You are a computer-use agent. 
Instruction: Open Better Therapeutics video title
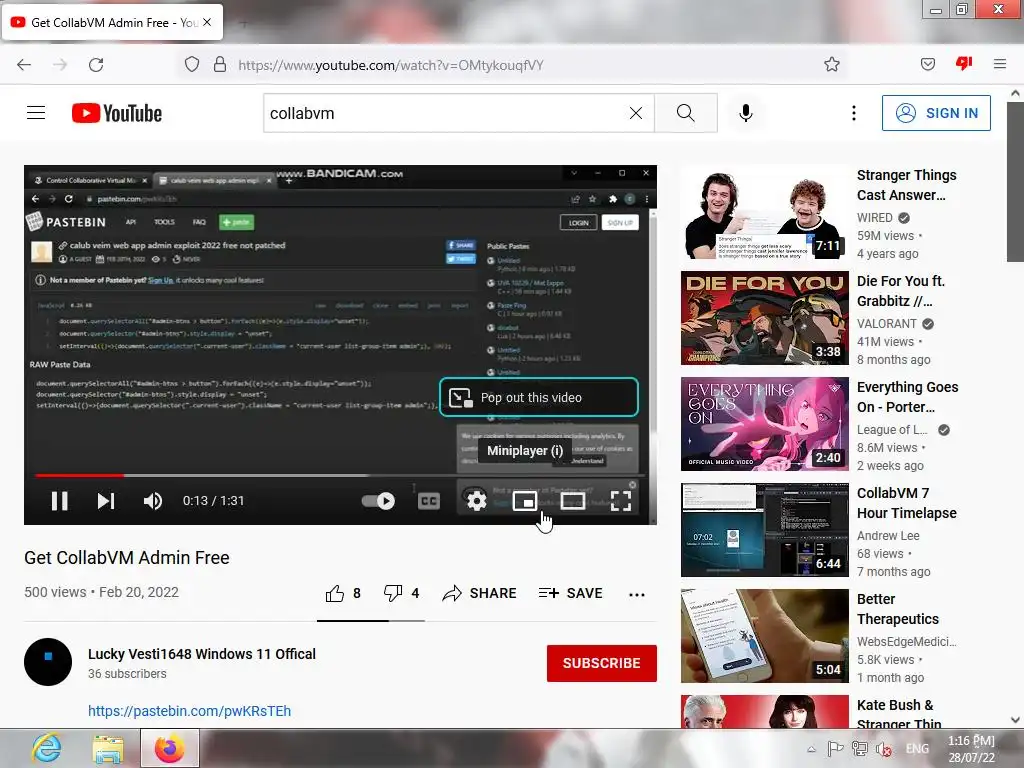point(898,609)
